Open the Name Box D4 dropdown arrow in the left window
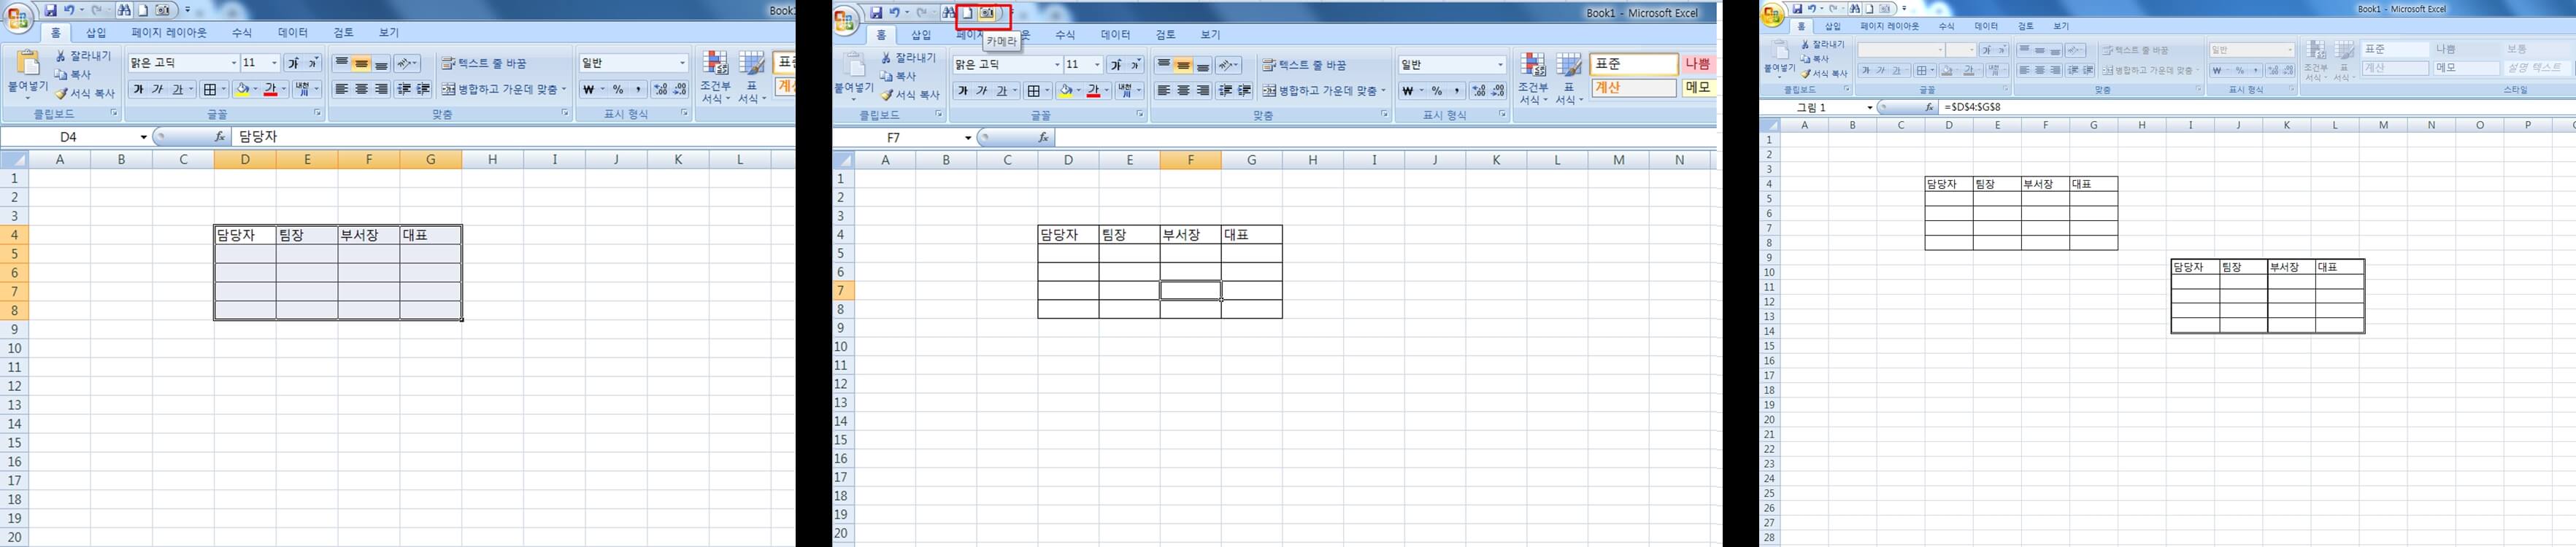Screen dimensions: 2576x547 point(144,137)
